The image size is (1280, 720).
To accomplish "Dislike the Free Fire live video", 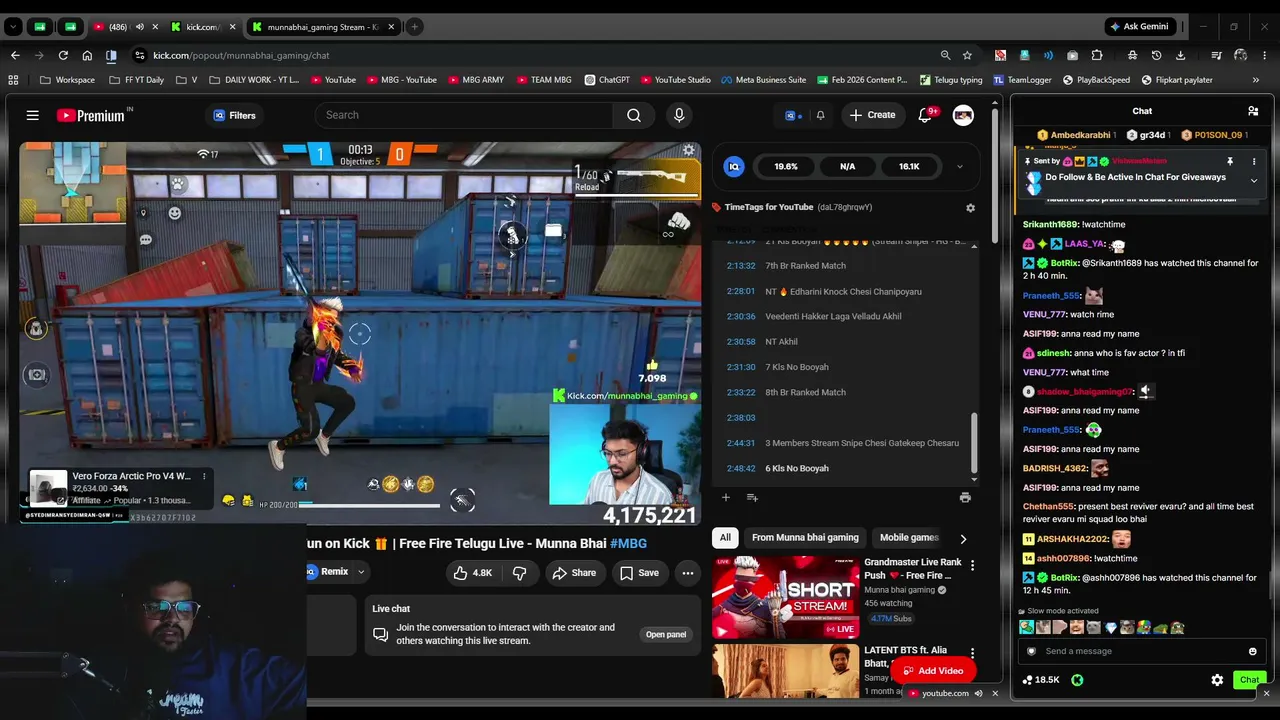I will coord(519,573).
